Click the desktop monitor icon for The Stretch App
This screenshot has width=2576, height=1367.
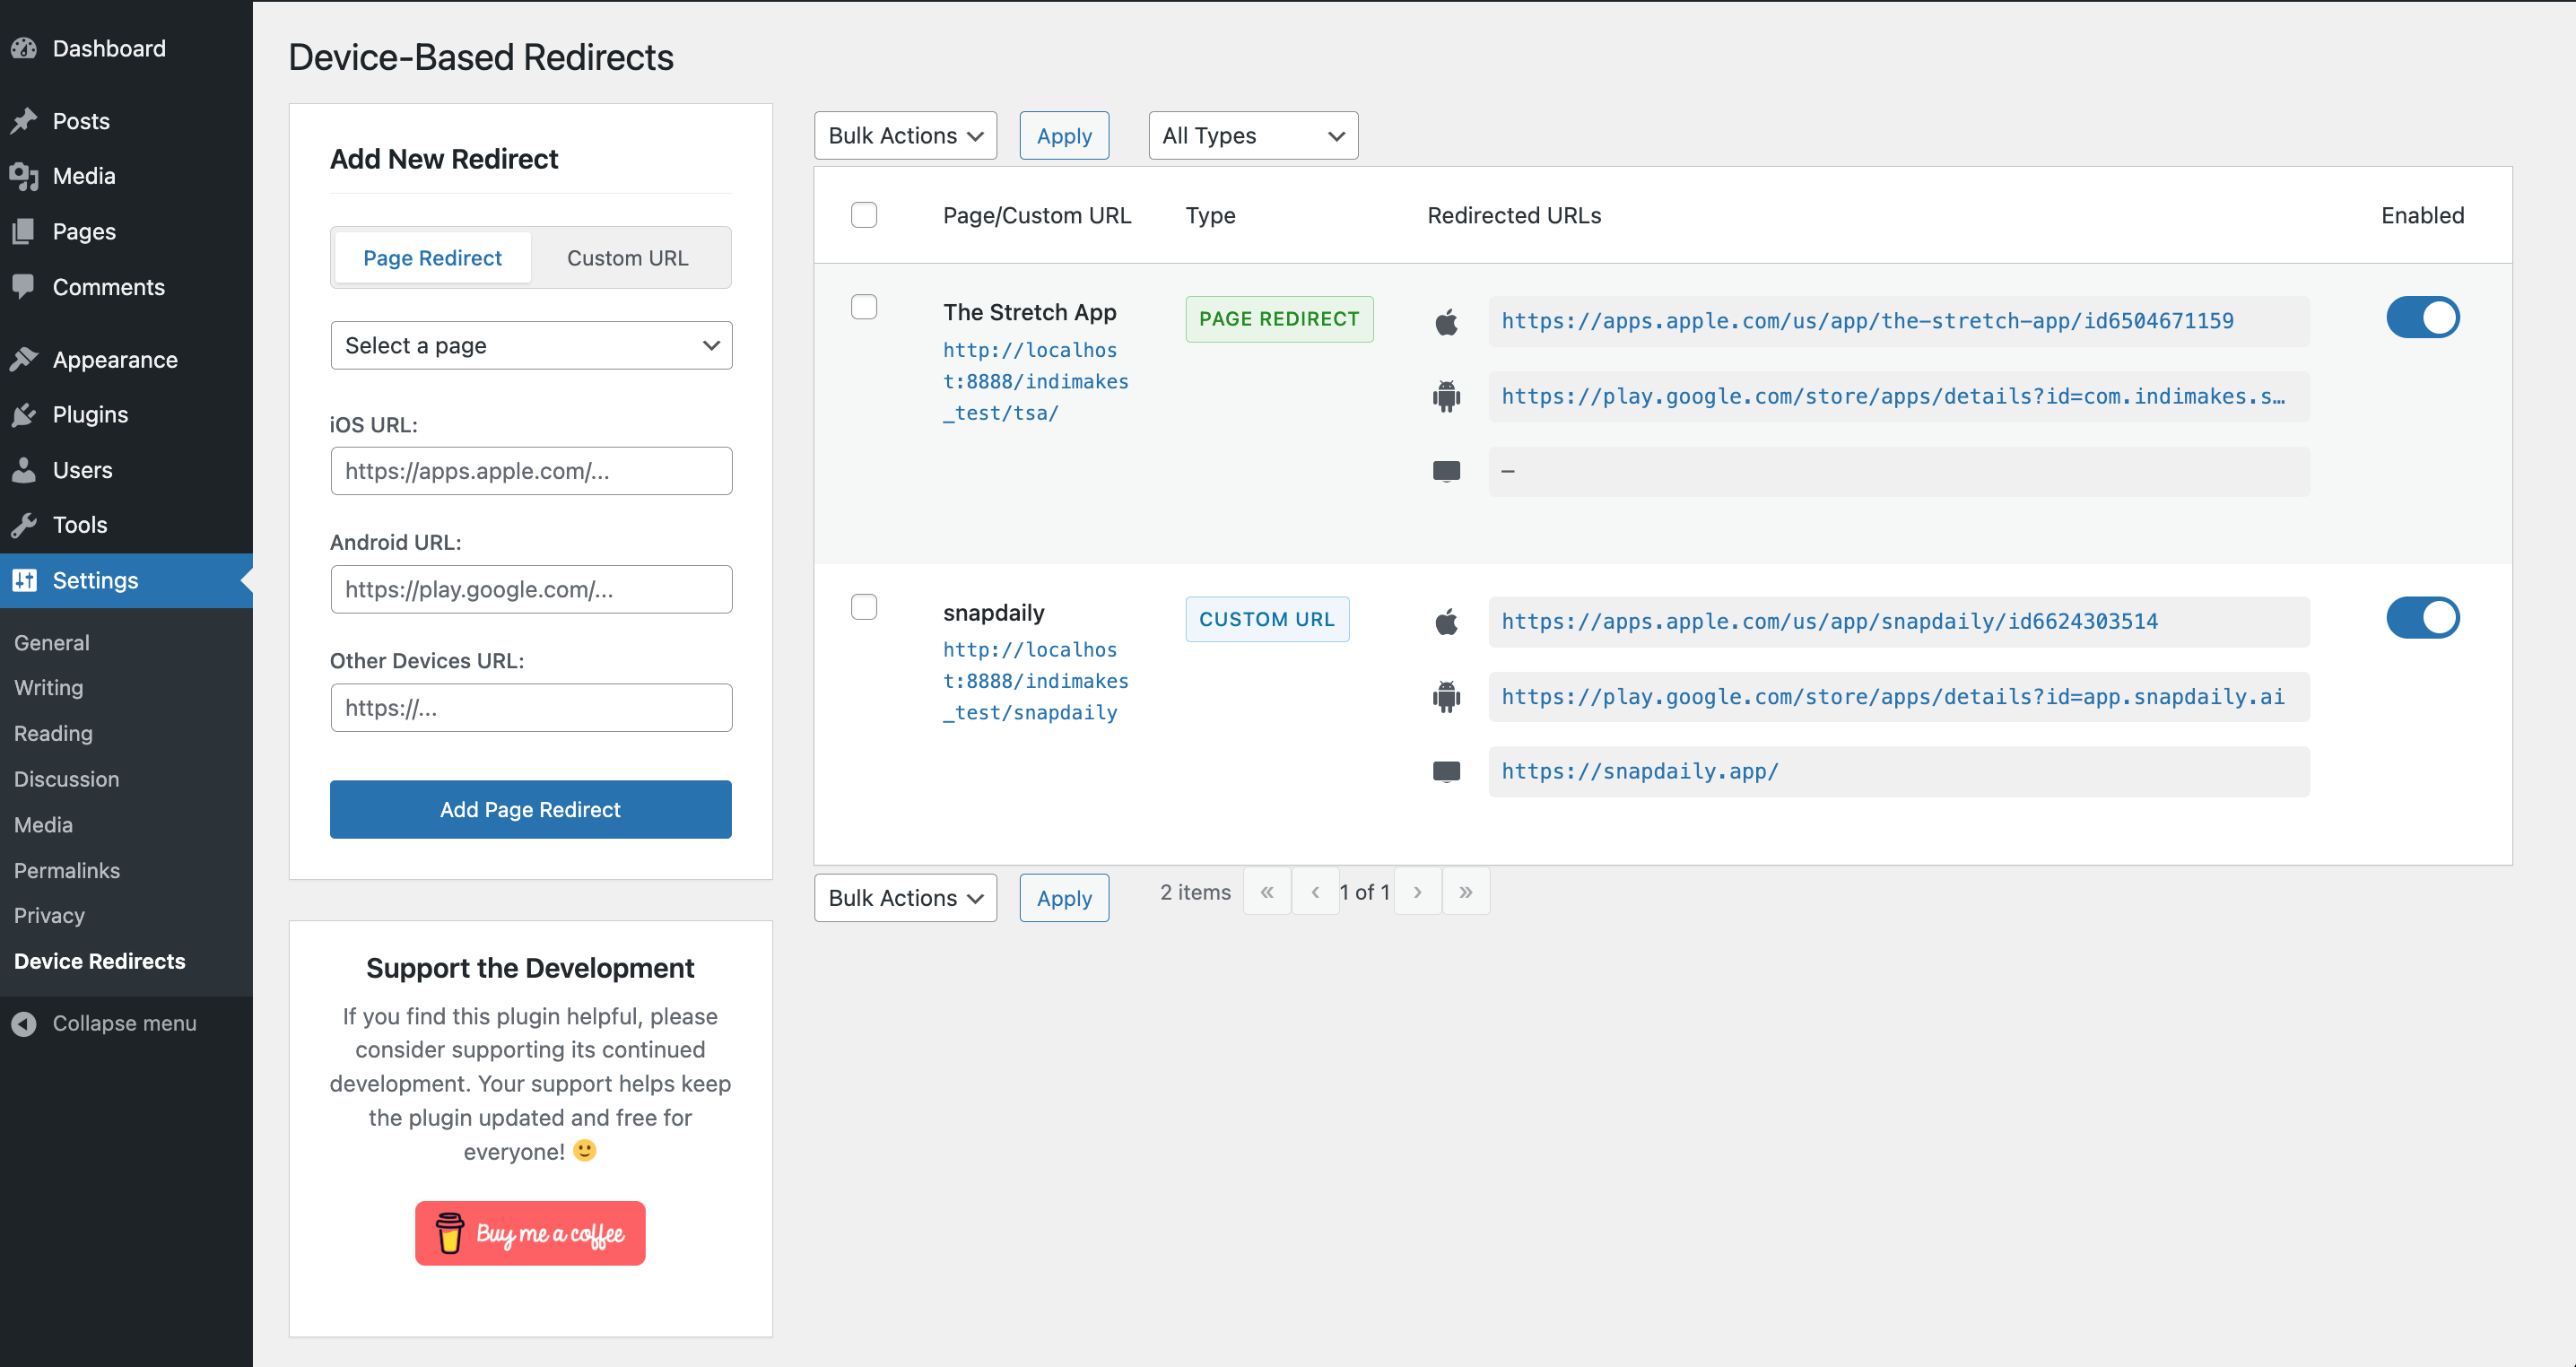click(1446, 471)
